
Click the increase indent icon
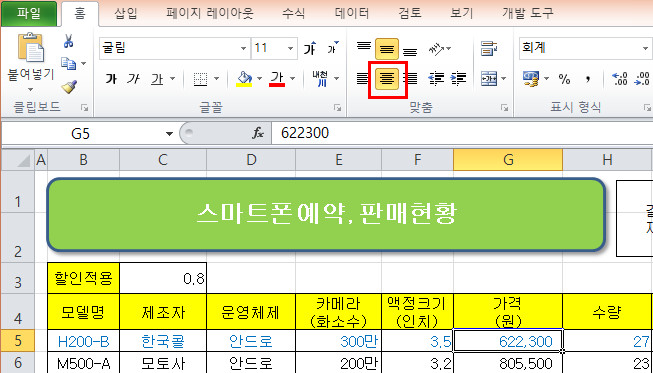pos(459,78)
